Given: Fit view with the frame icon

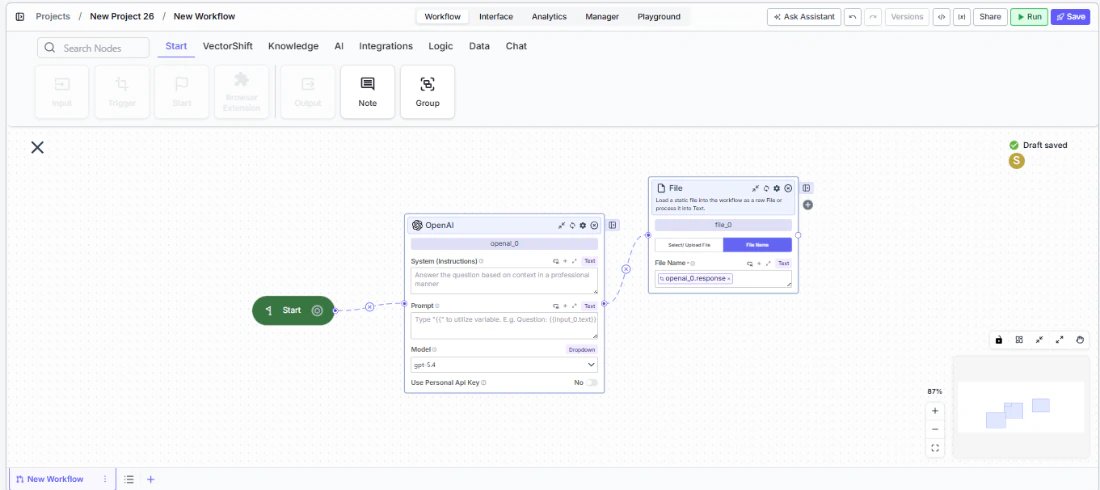Looking at the screenshot, I should 934,448.
